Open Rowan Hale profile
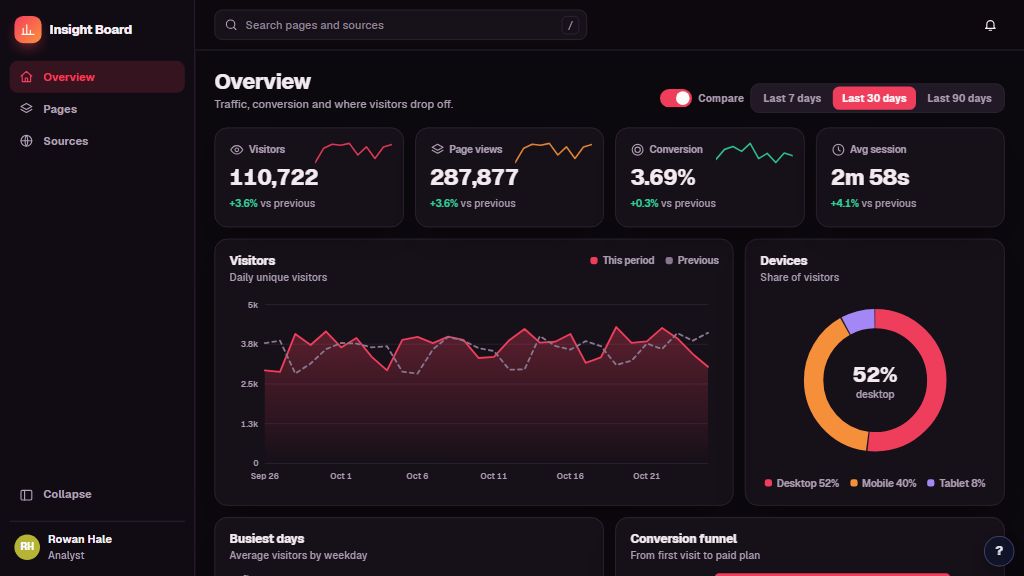This screenshot has width=1024, height=576. (97, 547)
